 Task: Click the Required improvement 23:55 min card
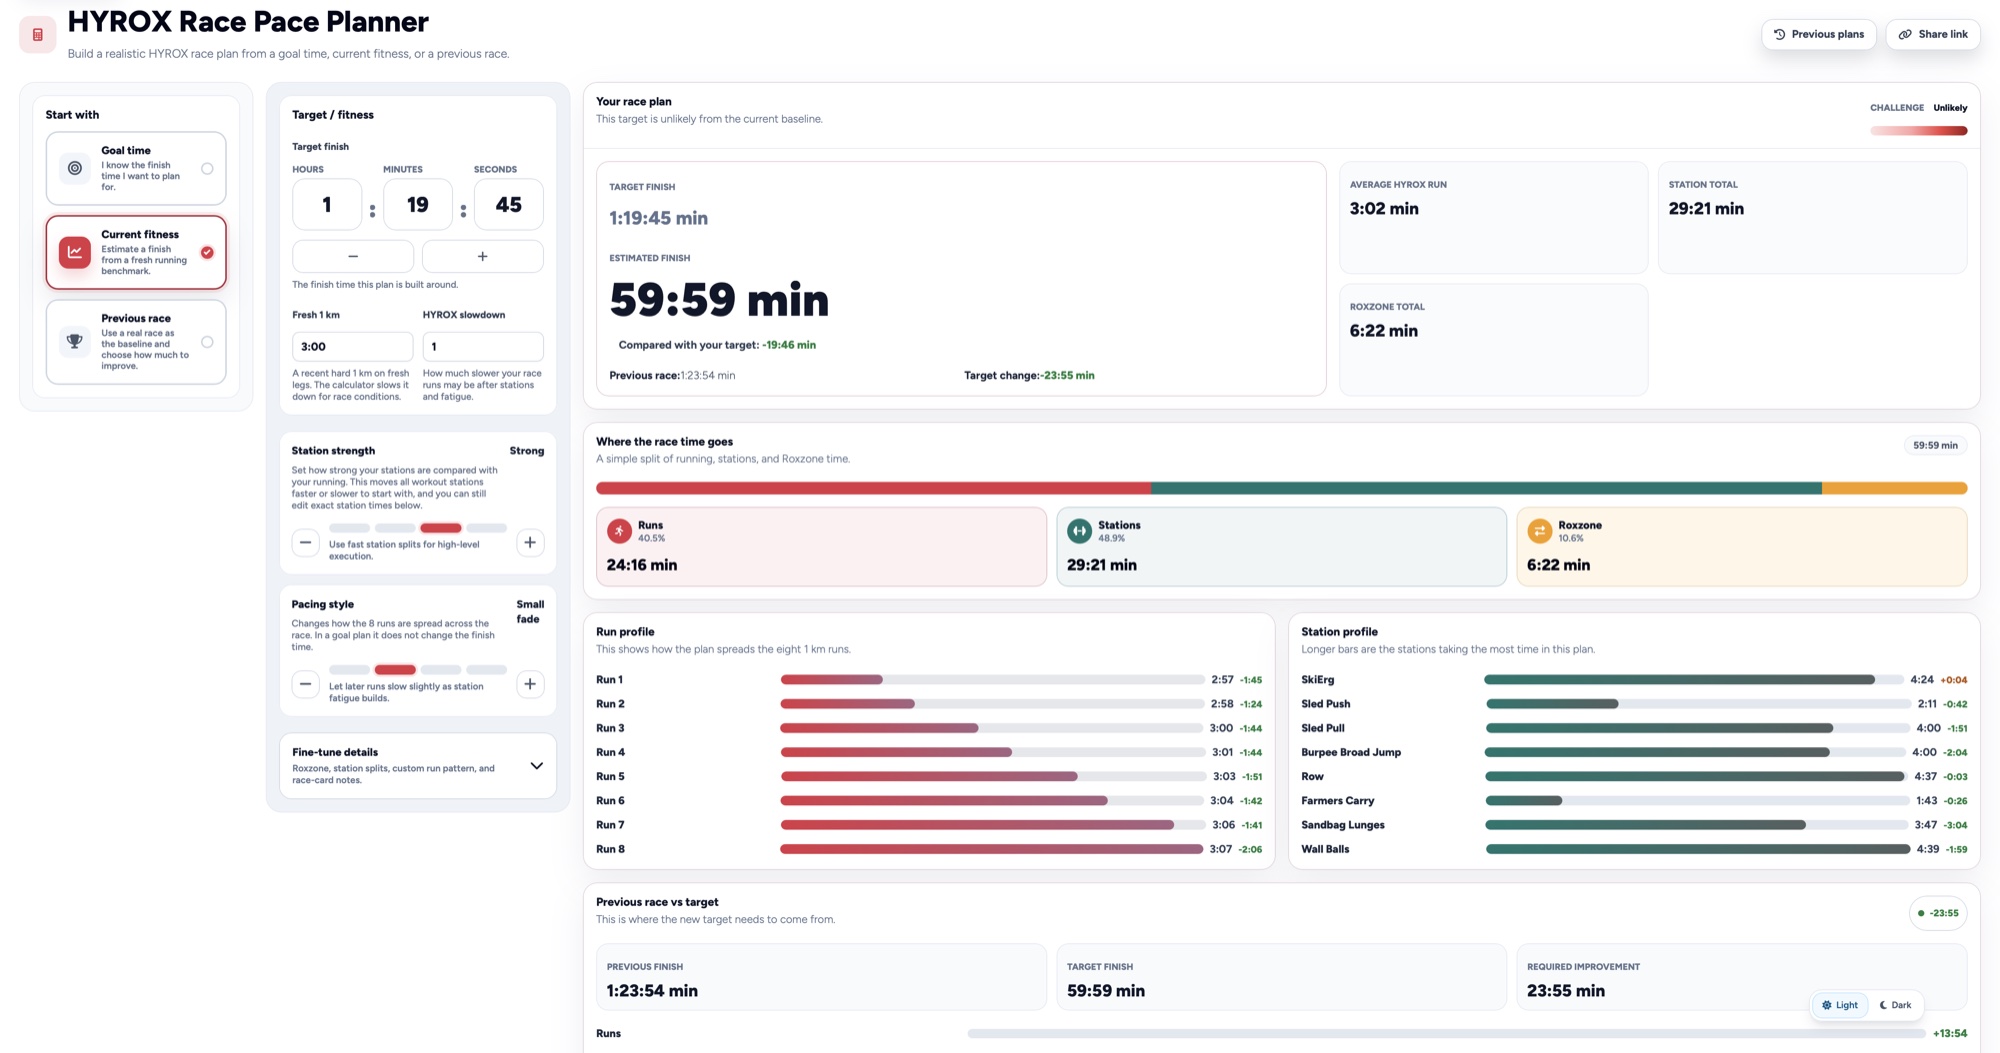[1741, 977]
